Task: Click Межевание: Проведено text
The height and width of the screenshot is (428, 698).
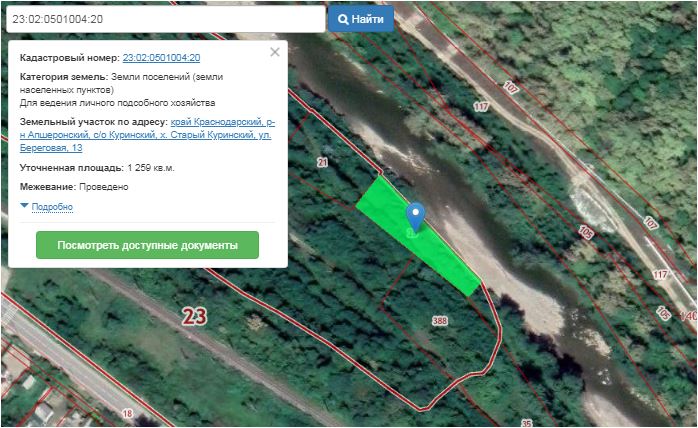Action: click(74, 187)
